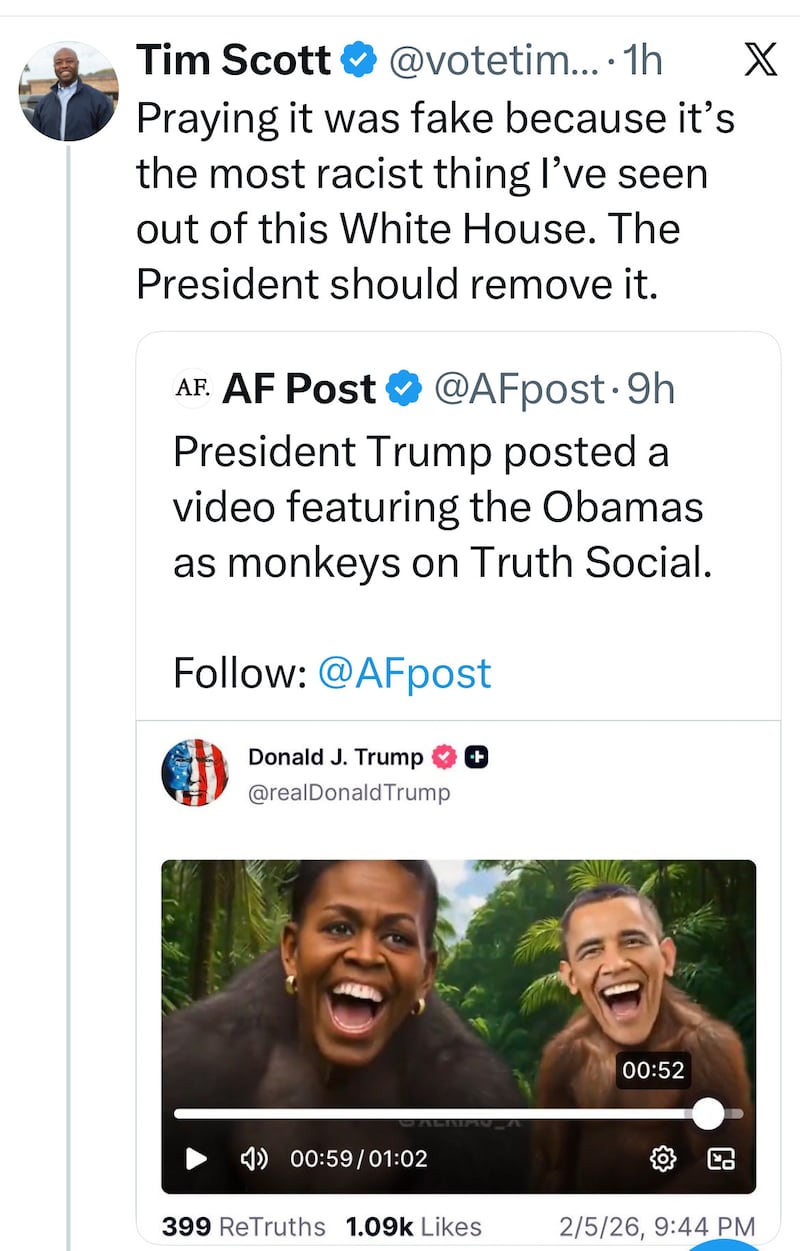
Task: Click the 00:52 timestamp overlay on video
Action: point(655,1070)
